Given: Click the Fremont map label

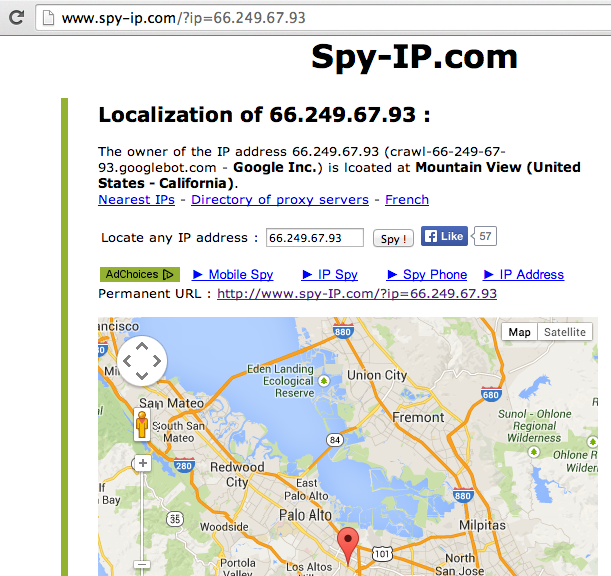Looking at the screenshot, I should (x=418, y=417).
